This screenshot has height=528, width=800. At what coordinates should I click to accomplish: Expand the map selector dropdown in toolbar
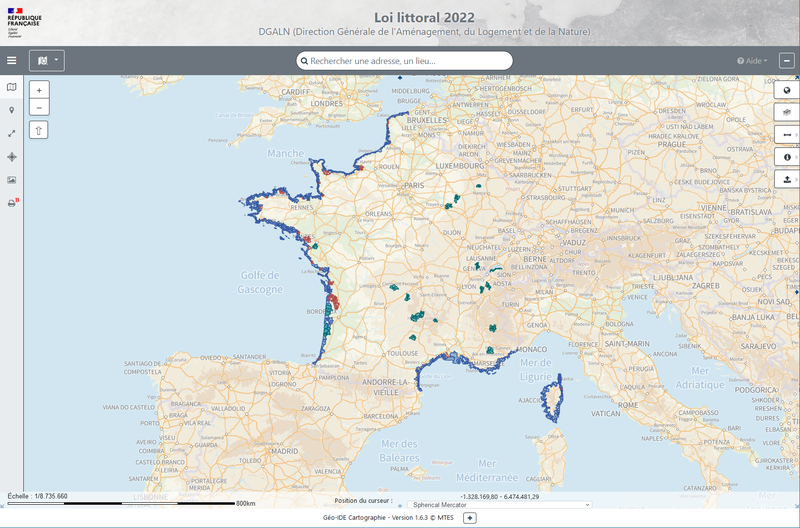pyautogui.click(x=46, y=60)
